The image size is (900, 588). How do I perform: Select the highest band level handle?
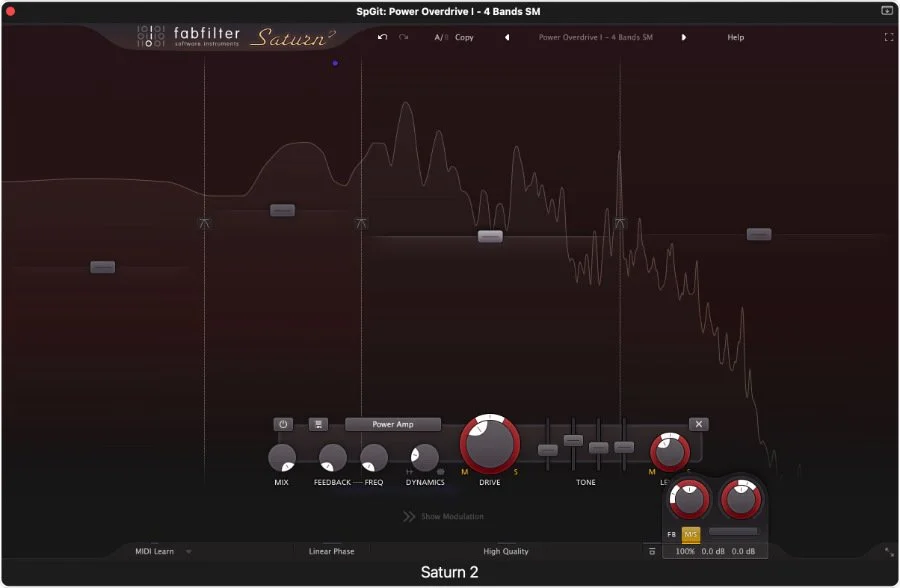[759, 234]
